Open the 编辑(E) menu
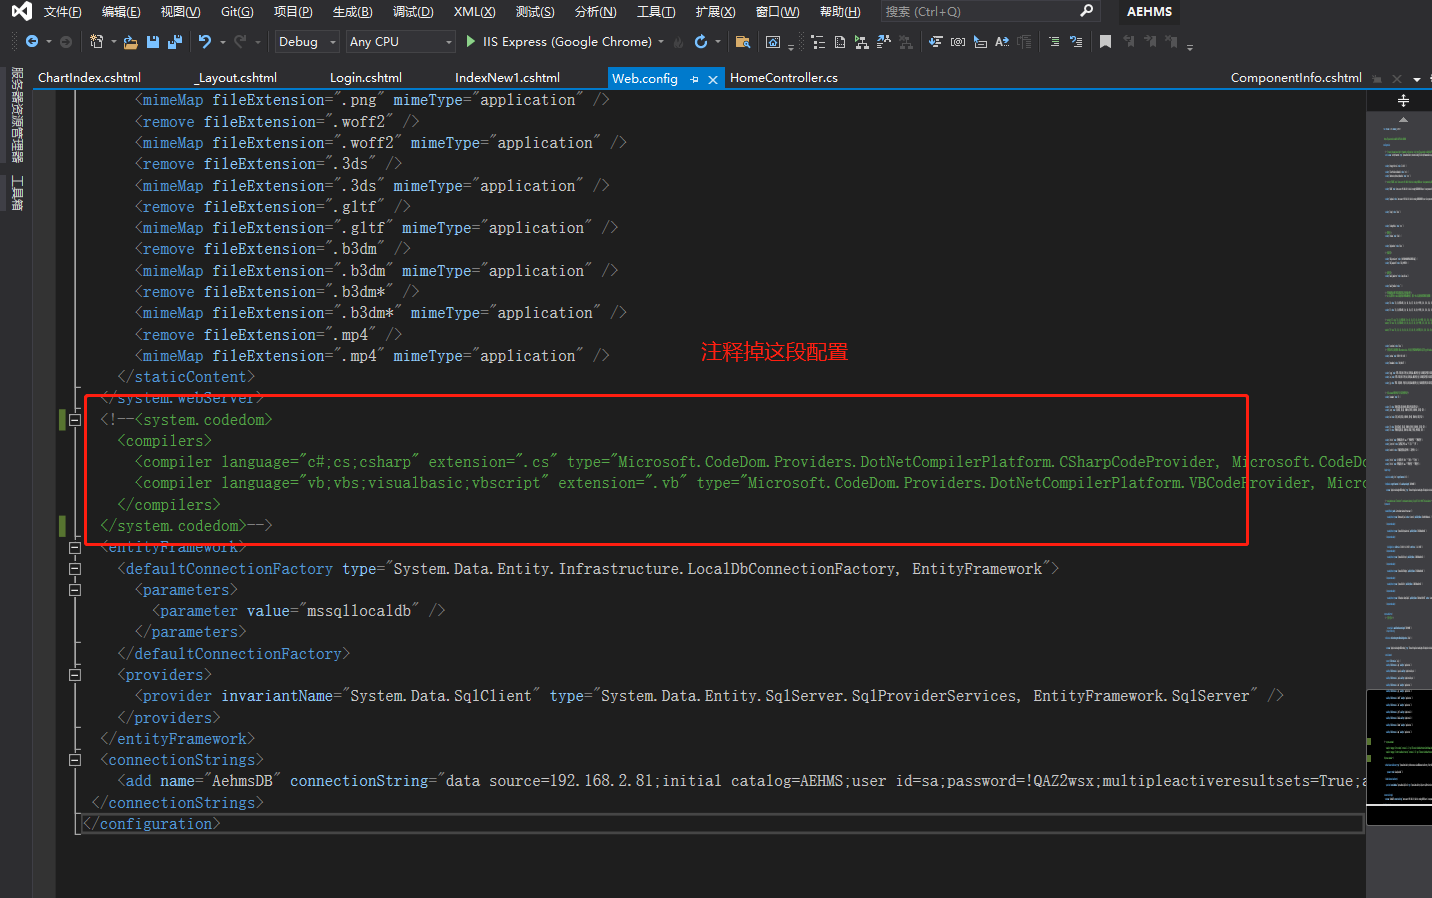The width and height of the screenshot is (1432, 898). click(x=121, y=12)
